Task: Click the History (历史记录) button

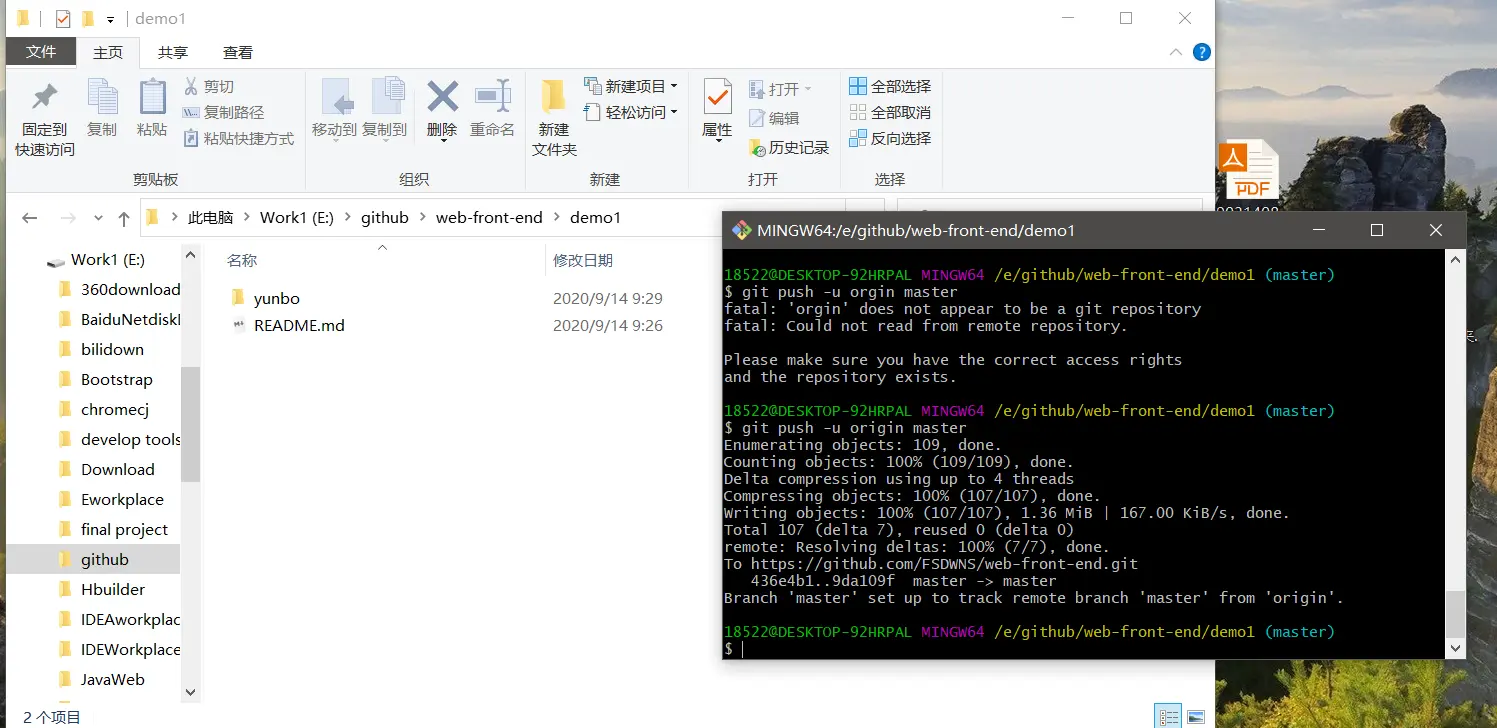Action: (789, 148)
